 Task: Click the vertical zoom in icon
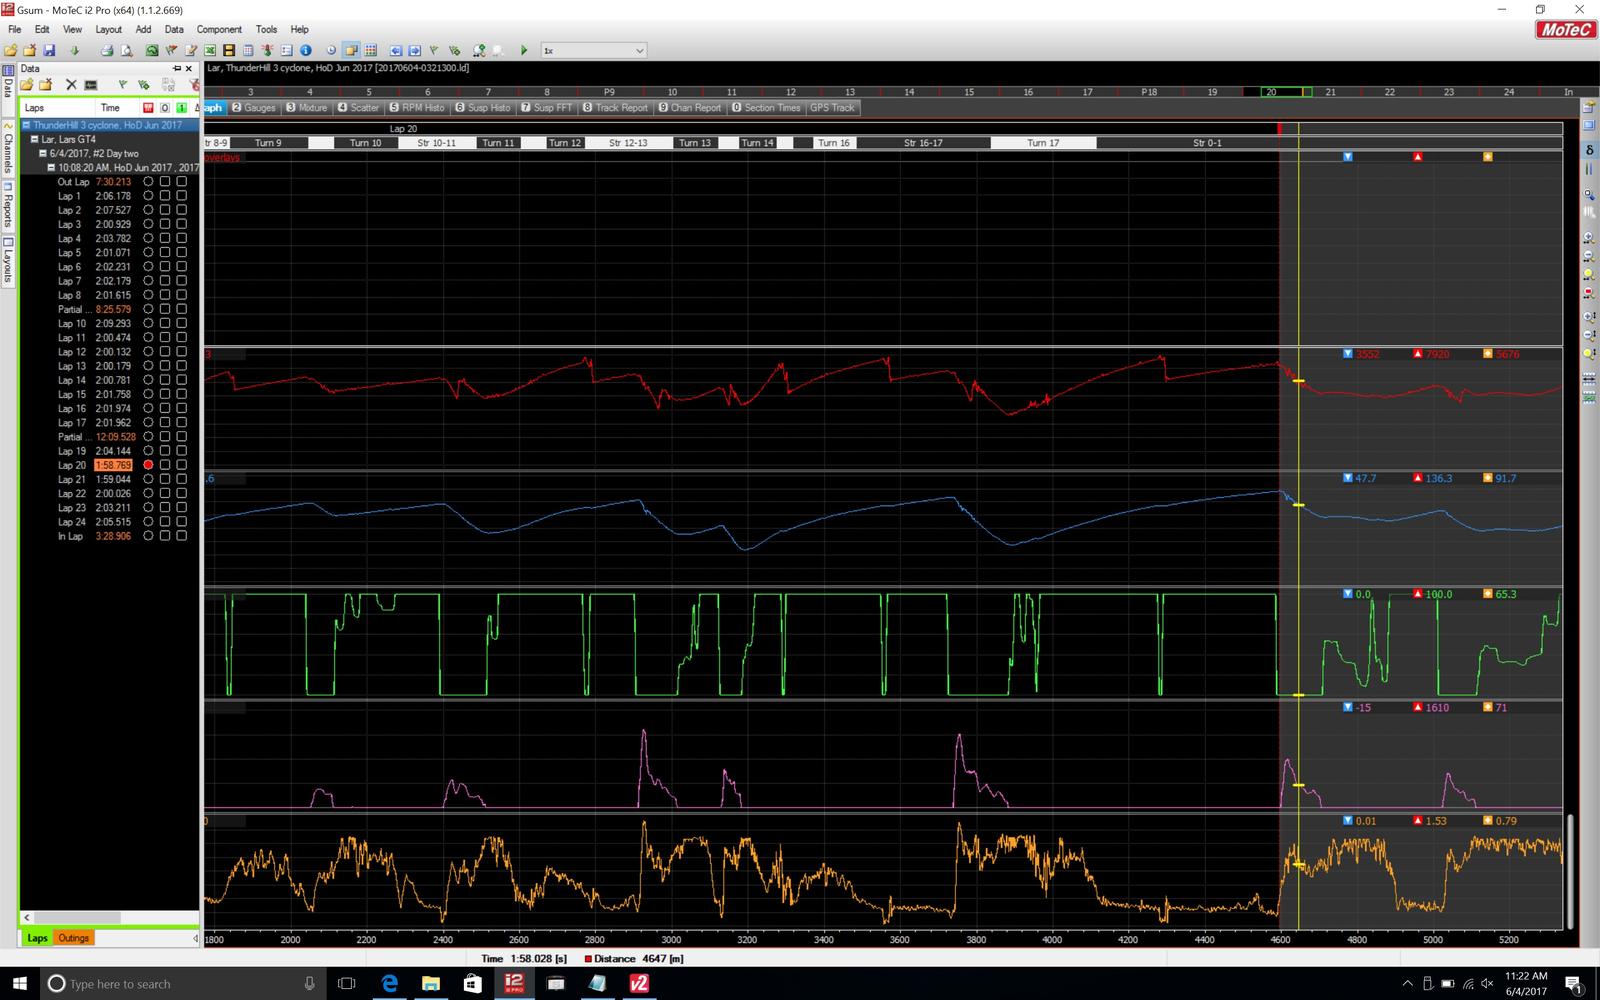point(1589,316)
